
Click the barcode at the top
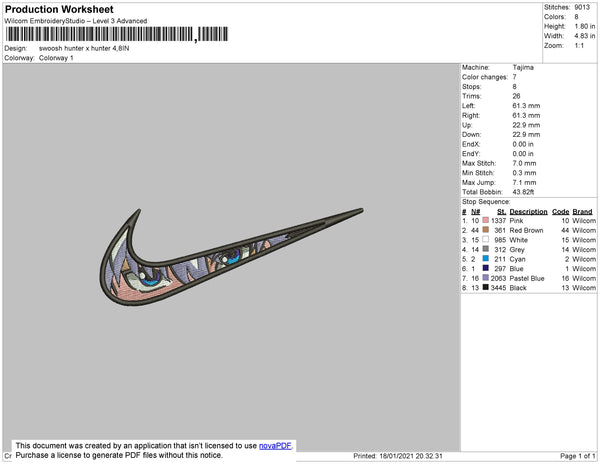tap(117, 34)
